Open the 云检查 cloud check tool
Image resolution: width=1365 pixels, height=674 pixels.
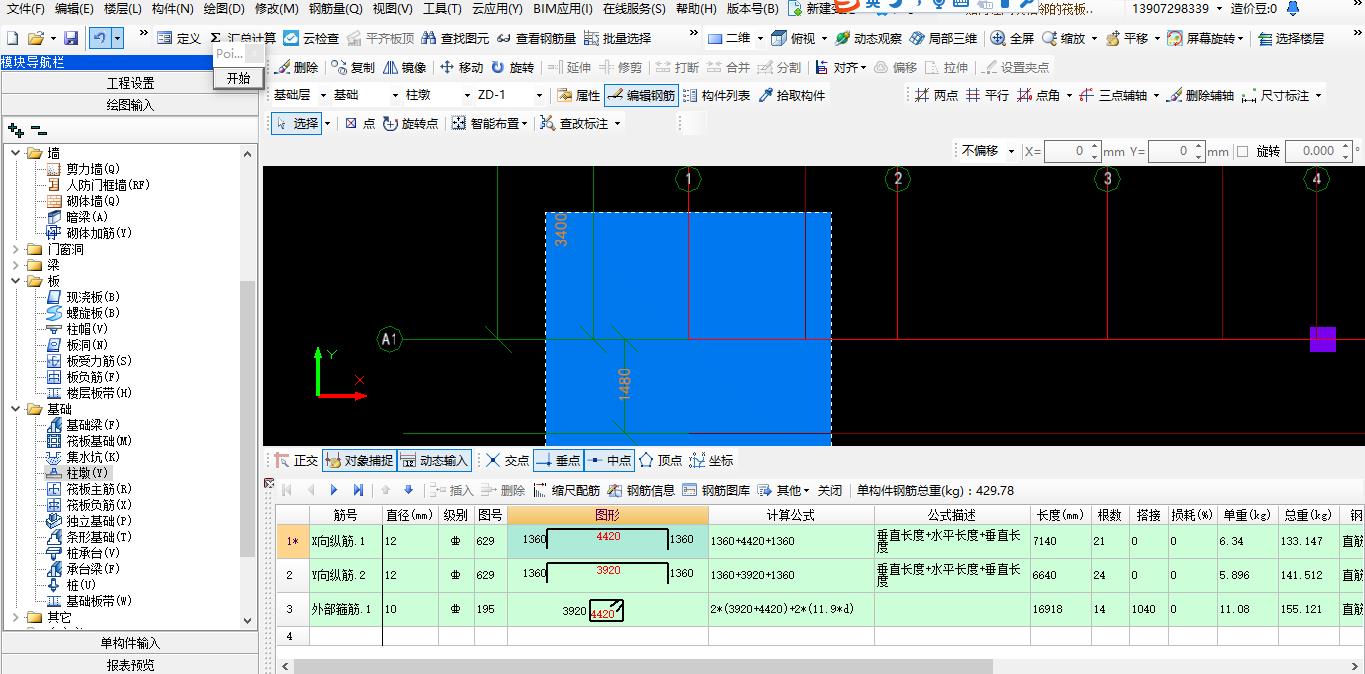point(311,38)
